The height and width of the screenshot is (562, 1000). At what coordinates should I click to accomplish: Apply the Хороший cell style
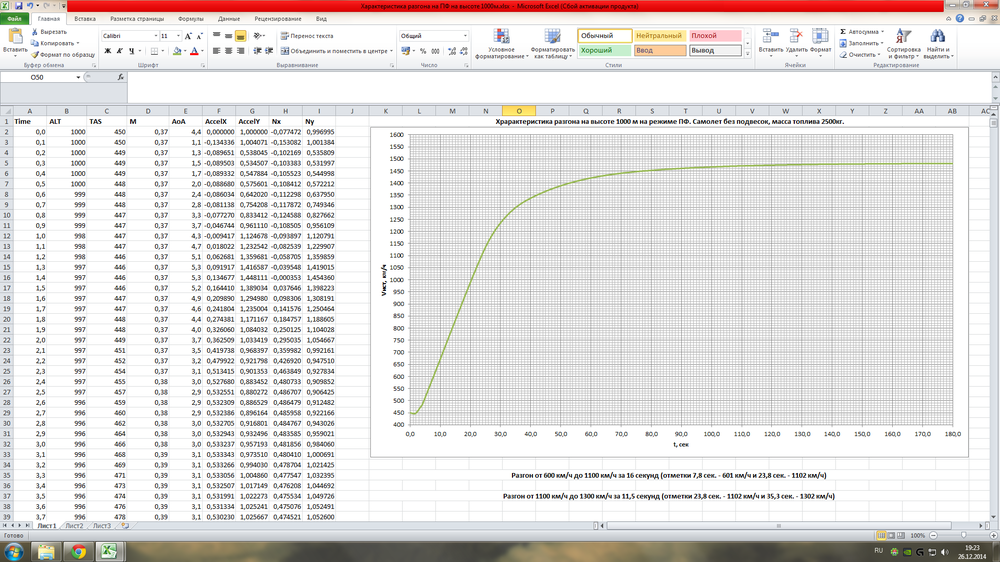[x=604, y=50]
